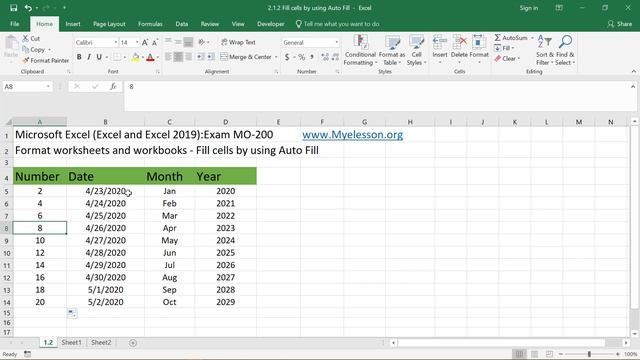Viewport: 640px width, 360px height.
Task: Switch to Formulas ribbon tab
Action: coord(150,24)
